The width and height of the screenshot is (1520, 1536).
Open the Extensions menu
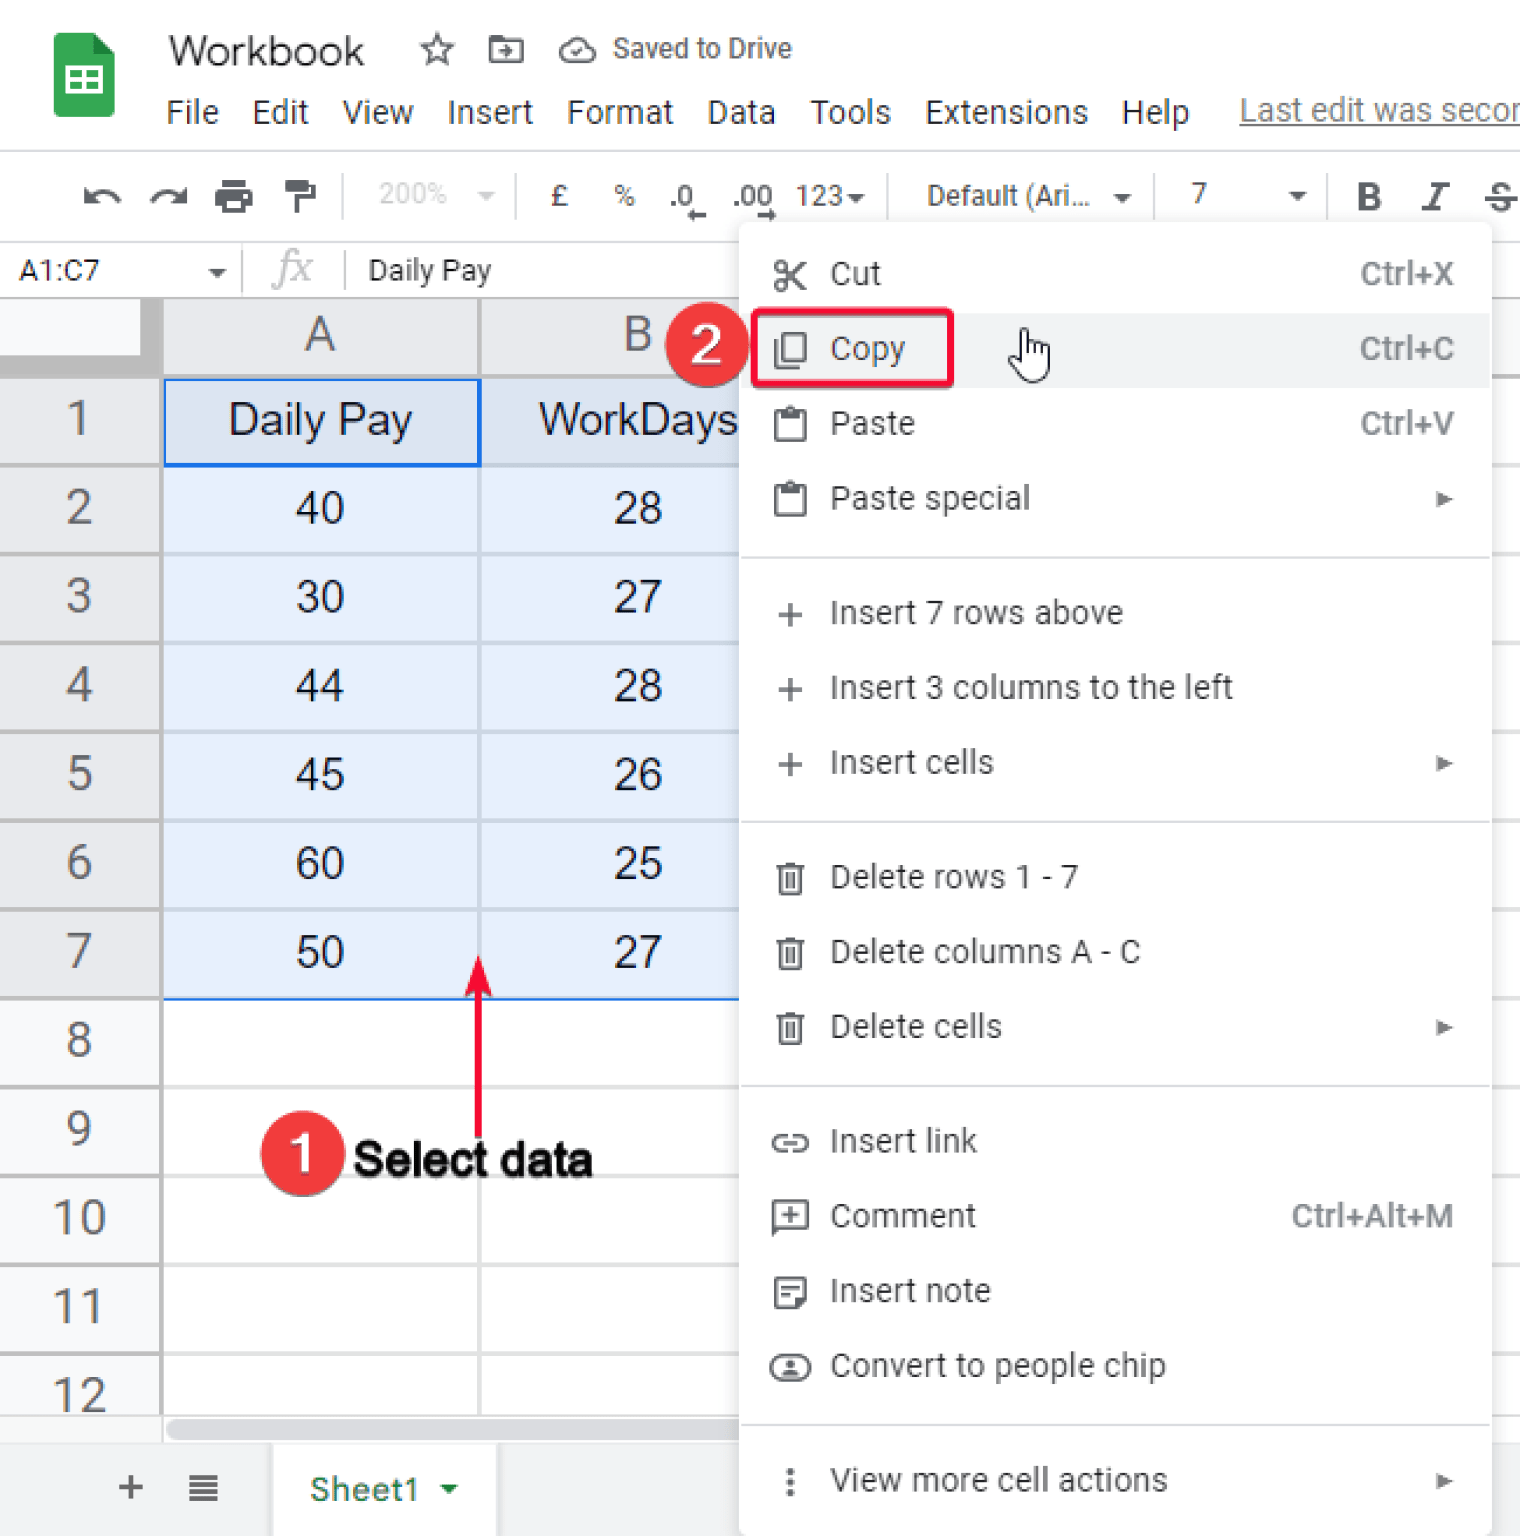pyautogui.click(x=1006, y=112)
